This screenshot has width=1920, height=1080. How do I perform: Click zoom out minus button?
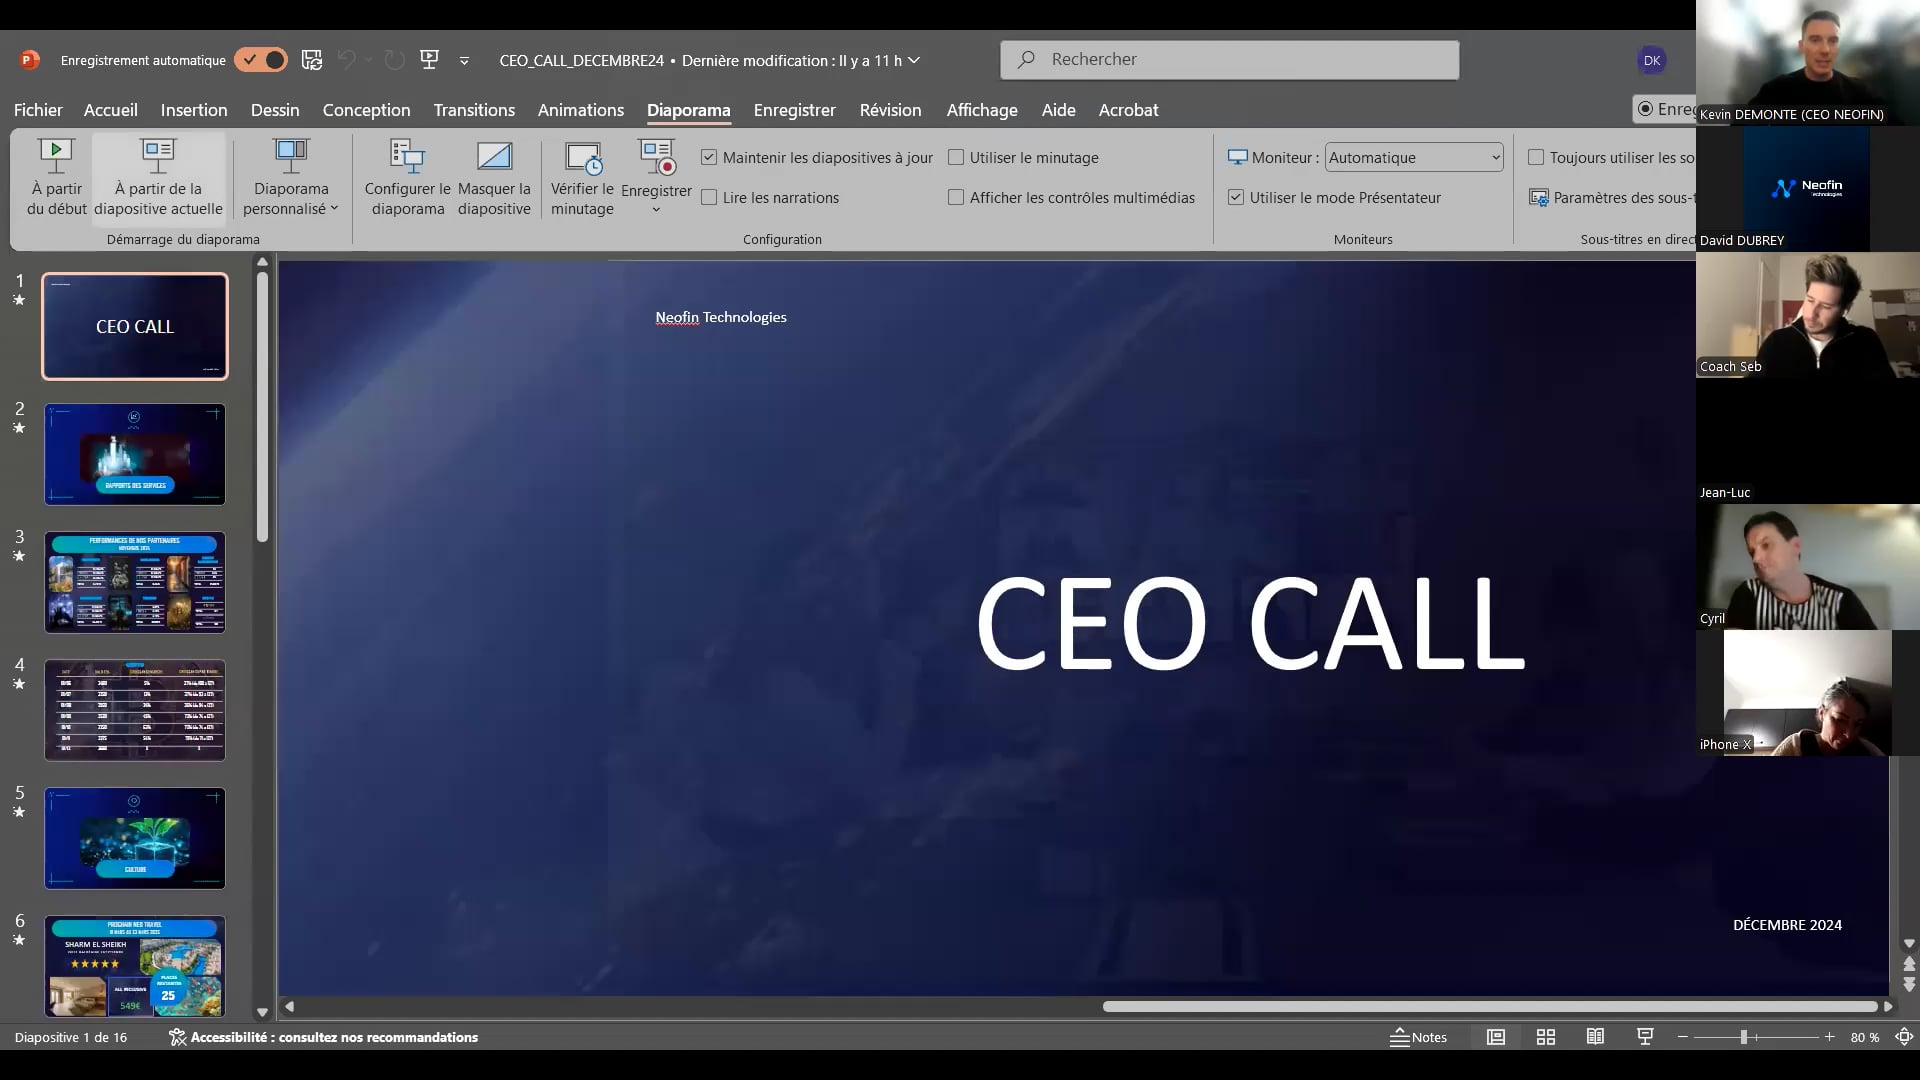1683,1037
